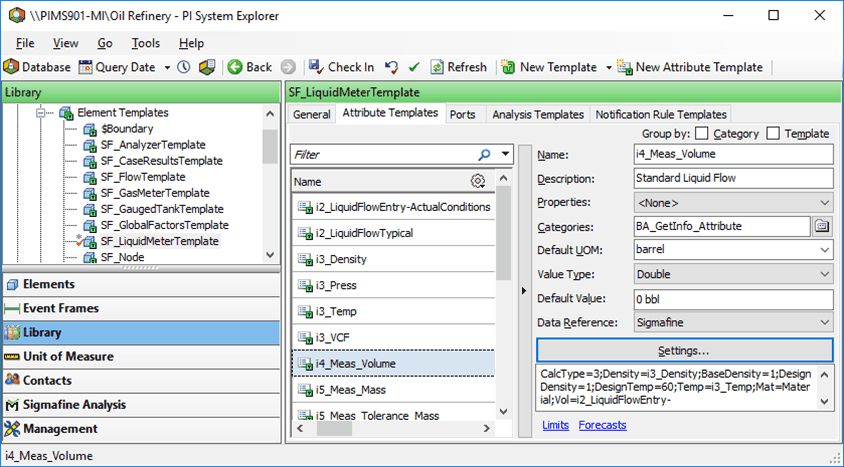This screenshot has width=844, height=467.
Task: Click the Categories browse button
Action: pos(822,227)
